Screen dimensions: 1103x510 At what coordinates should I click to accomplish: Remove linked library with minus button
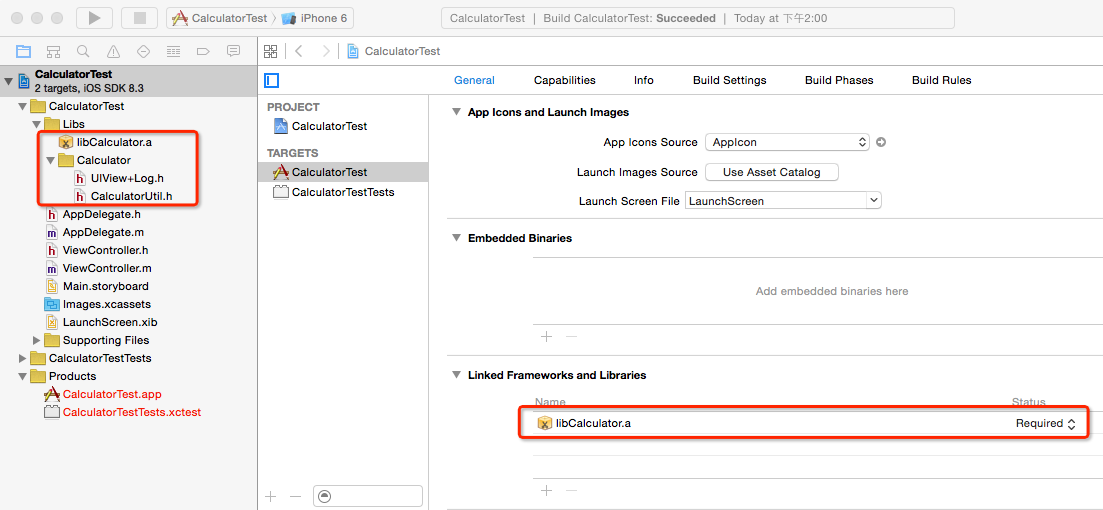click(571, 490)
